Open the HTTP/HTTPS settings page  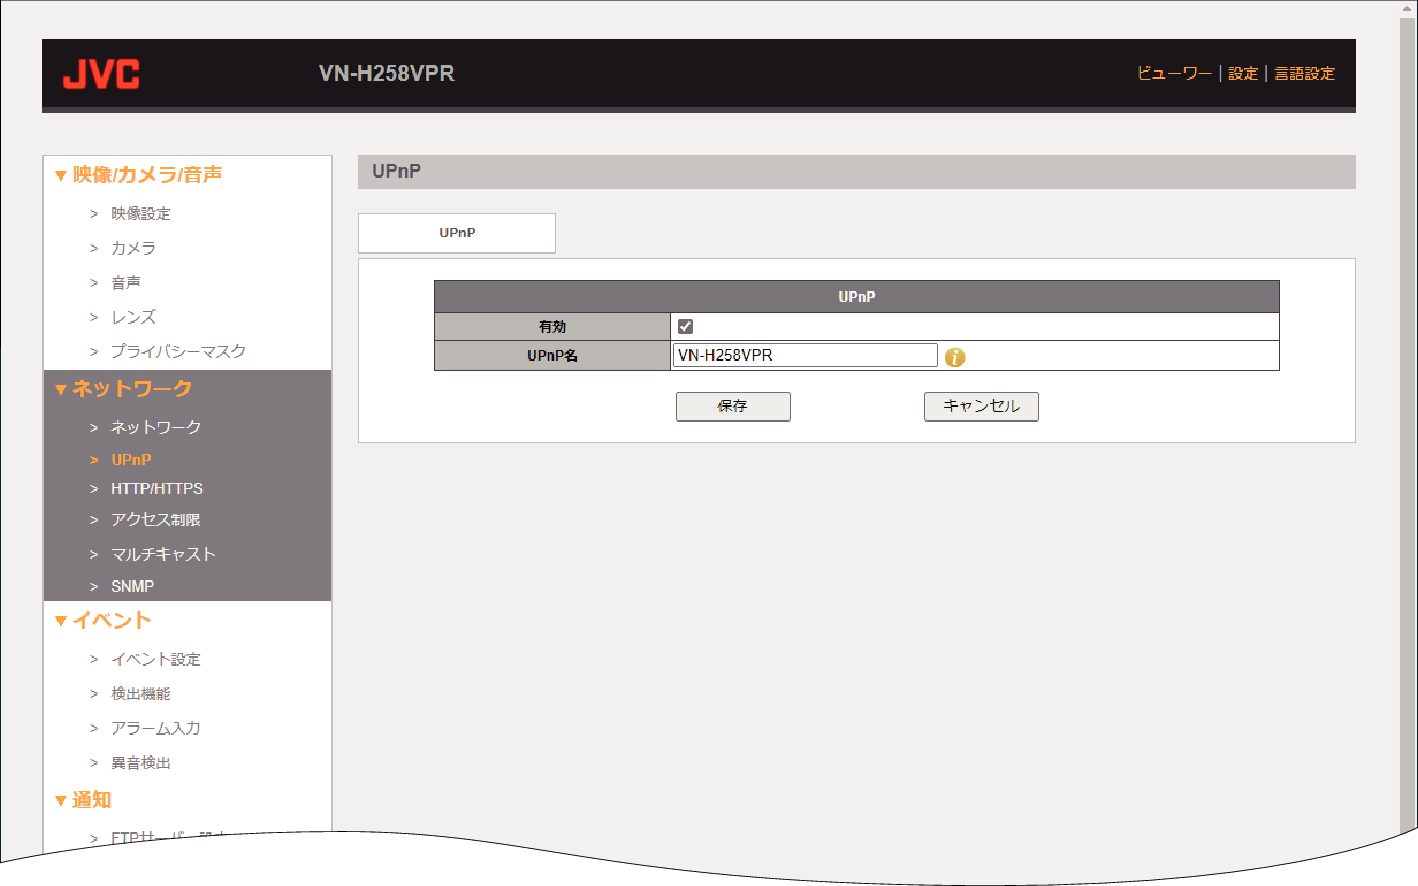coord(156,489)
